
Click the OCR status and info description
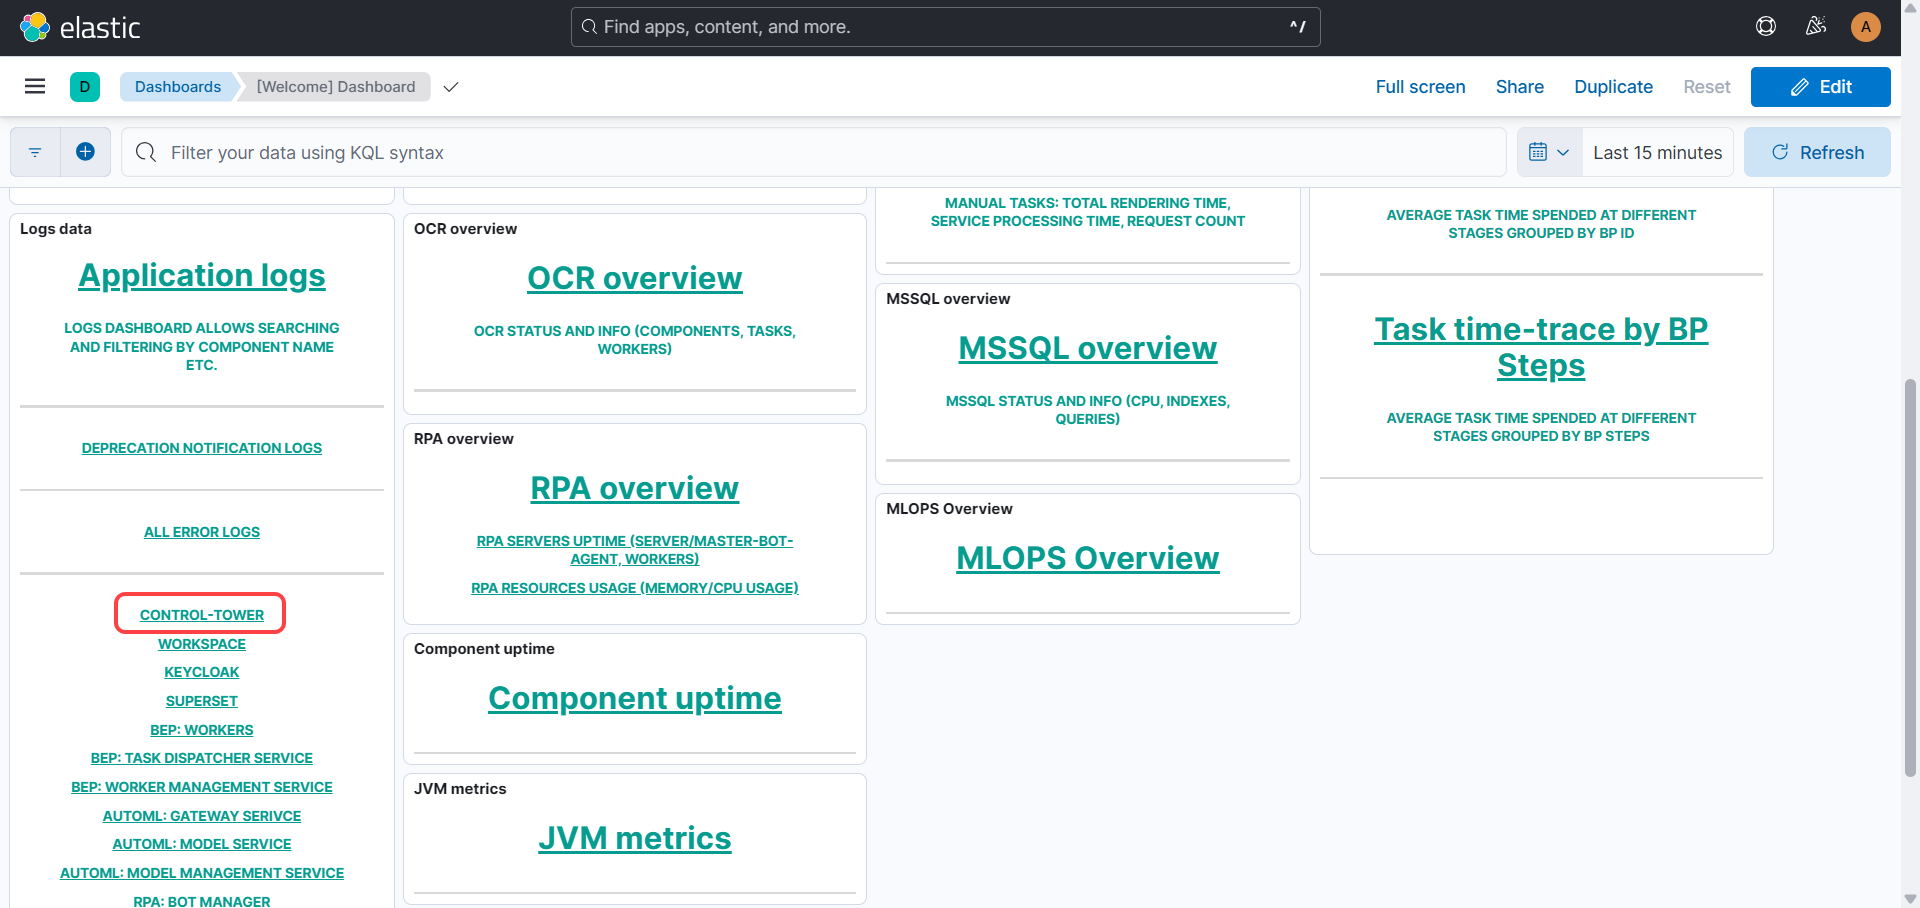pyautogui.click(x=635, y=340)
